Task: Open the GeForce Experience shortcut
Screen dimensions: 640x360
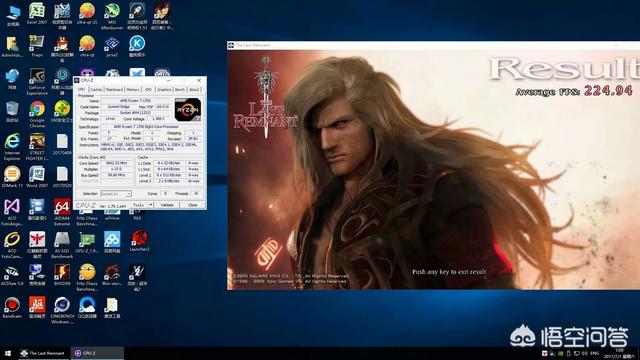Action: point(37,82)
